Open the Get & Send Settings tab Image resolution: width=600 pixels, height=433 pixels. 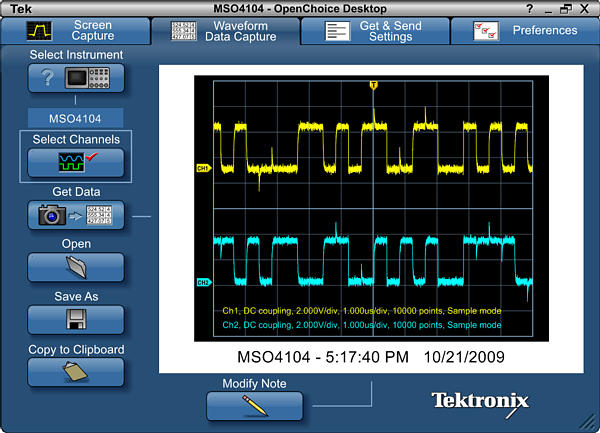375,31
